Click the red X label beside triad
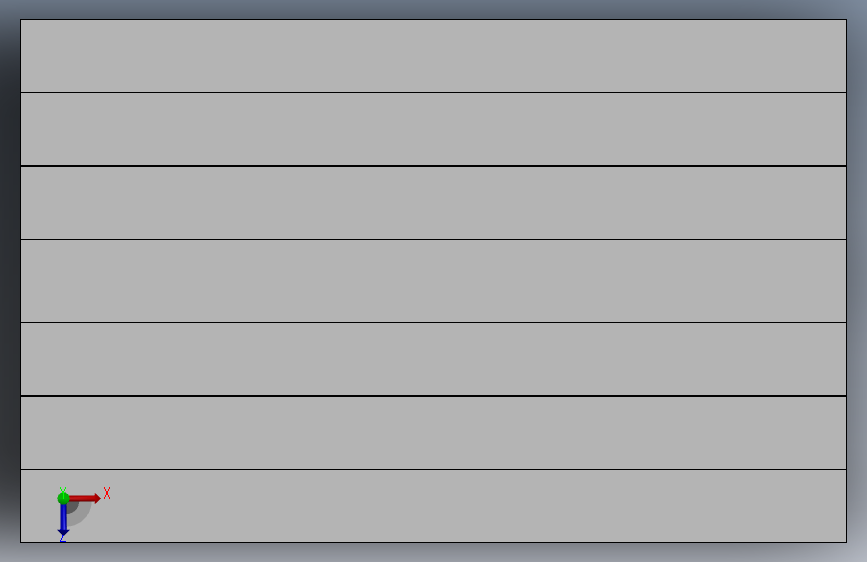Screen dimensions: 867x562 107,493
